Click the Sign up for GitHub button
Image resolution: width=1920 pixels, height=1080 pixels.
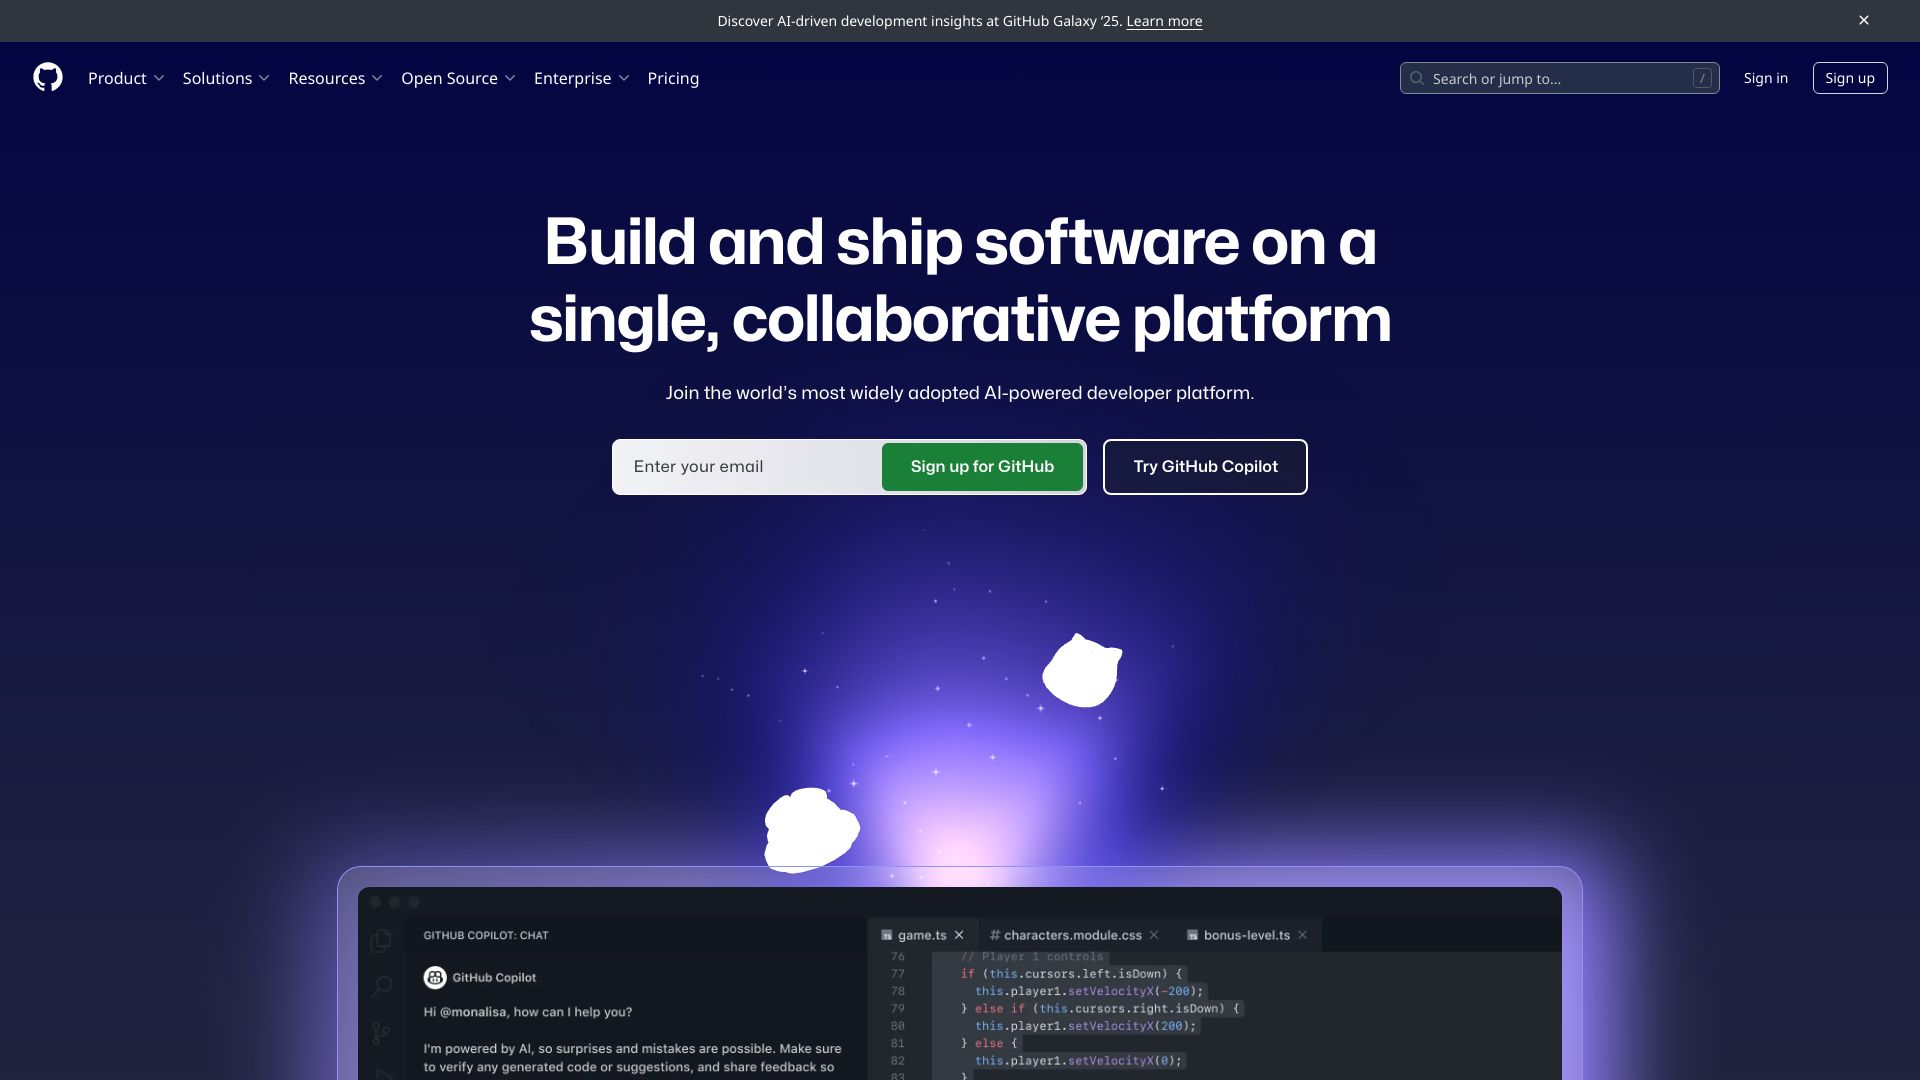982,467
